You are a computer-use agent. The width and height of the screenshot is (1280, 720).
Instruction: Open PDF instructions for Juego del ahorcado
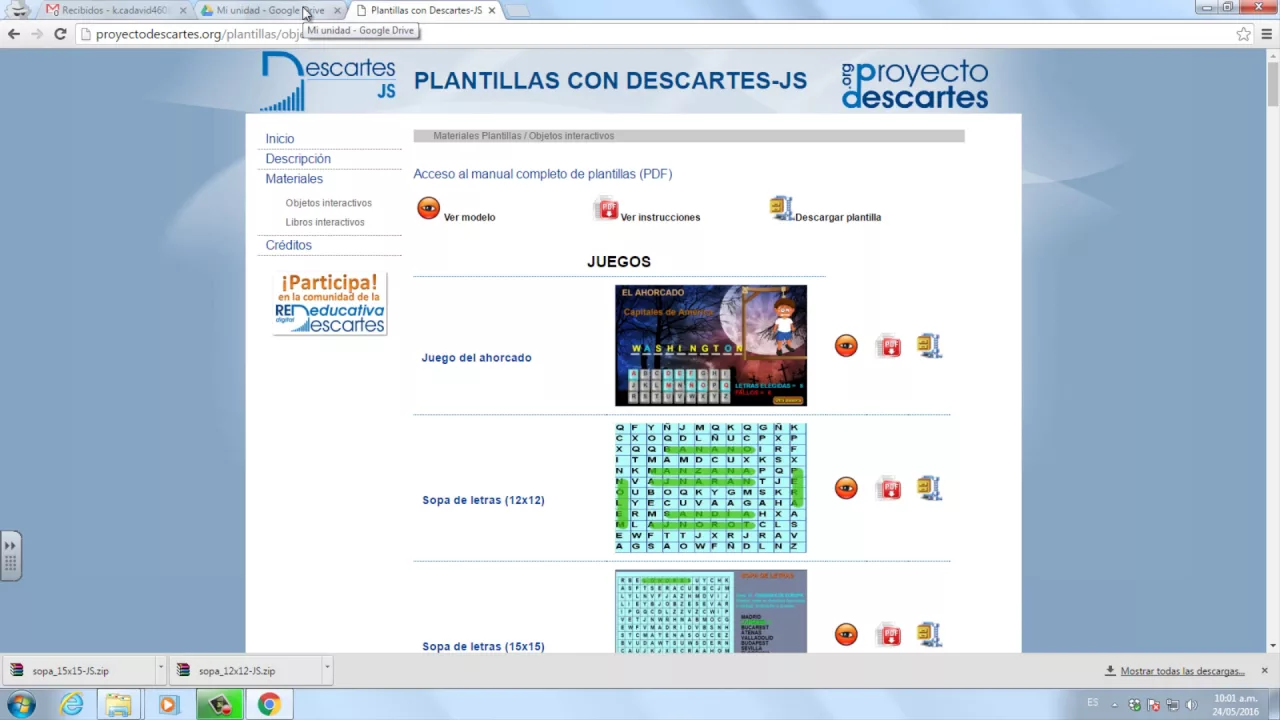click(888, 346)
